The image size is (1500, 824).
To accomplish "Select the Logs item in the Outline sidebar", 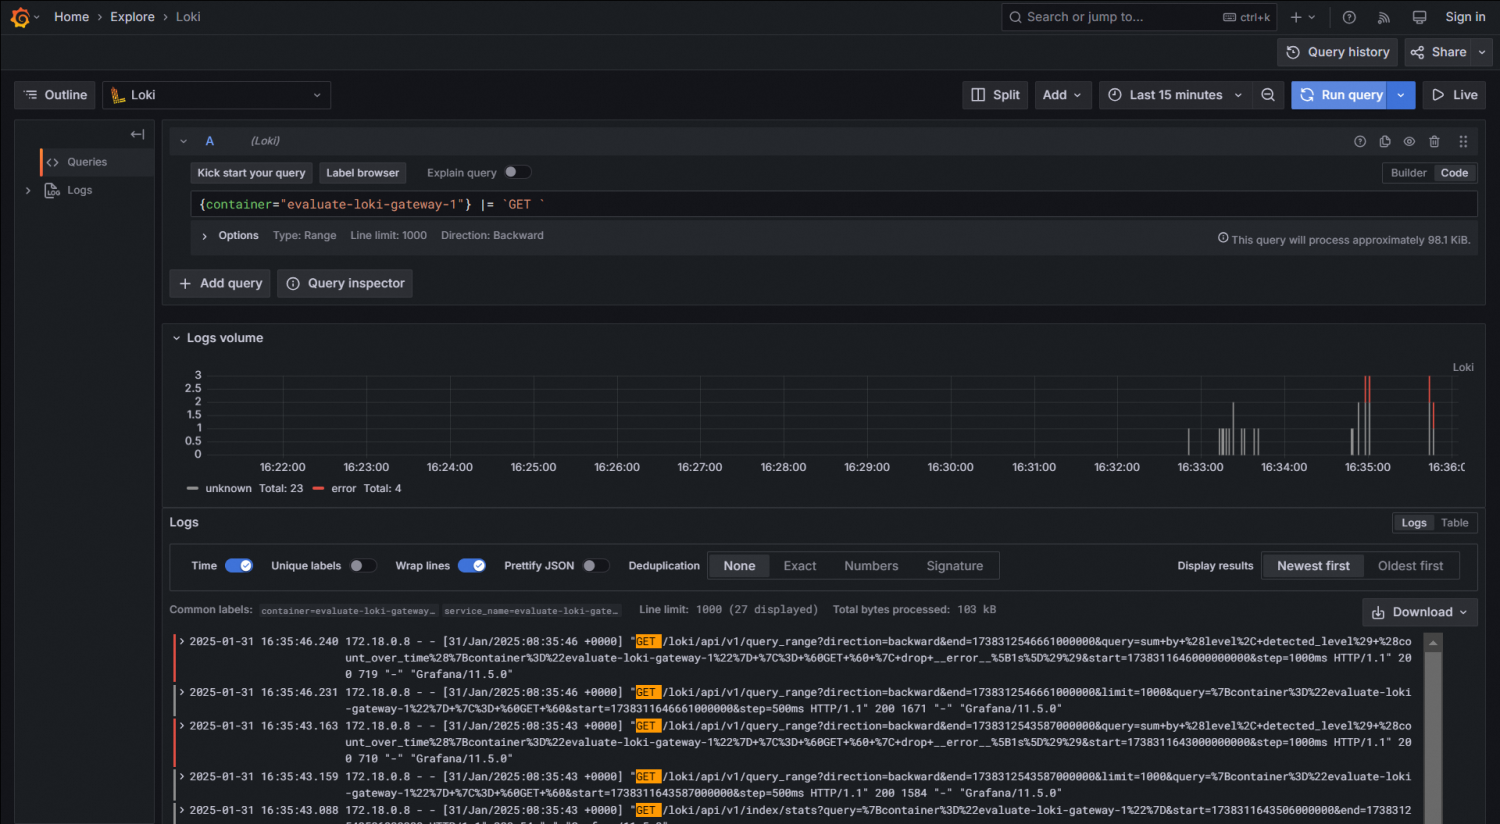I will coord(78,190).
